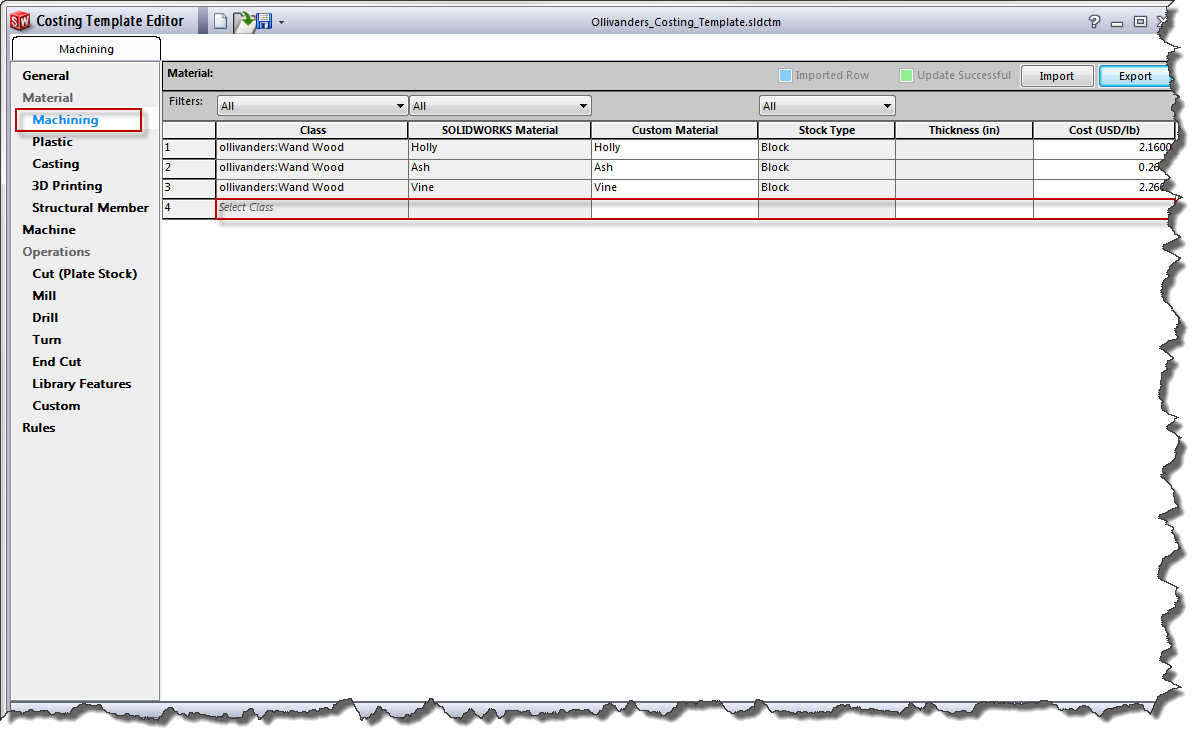
Task: Select Machining under Material
Action: point(66,120)
